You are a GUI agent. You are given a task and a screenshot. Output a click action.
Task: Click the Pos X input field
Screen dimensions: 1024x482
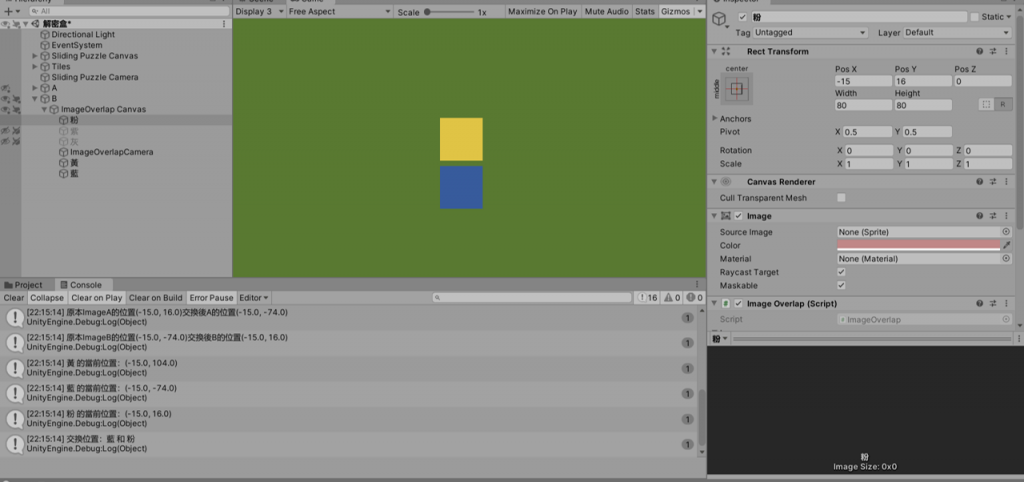[863, 82]
